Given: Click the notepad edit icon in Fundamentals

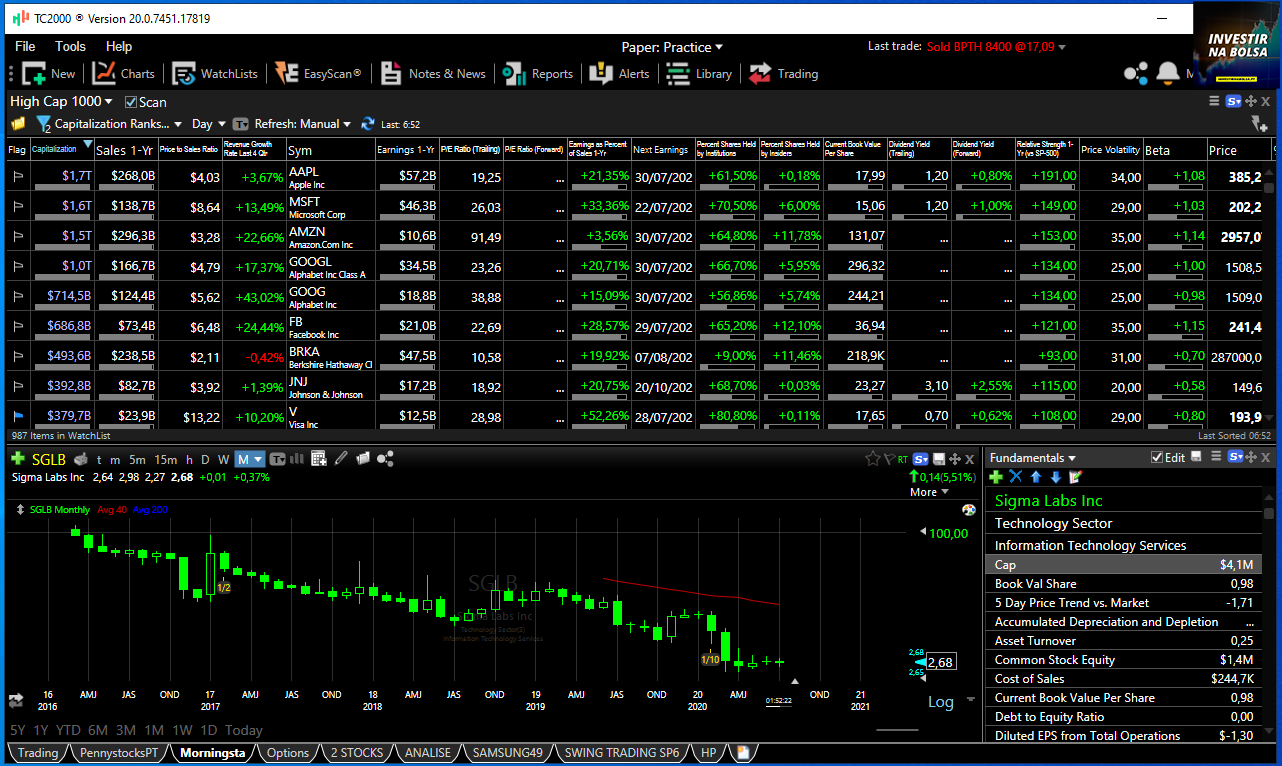Looking at the screenshot, I should click(x=1075, y=477).
